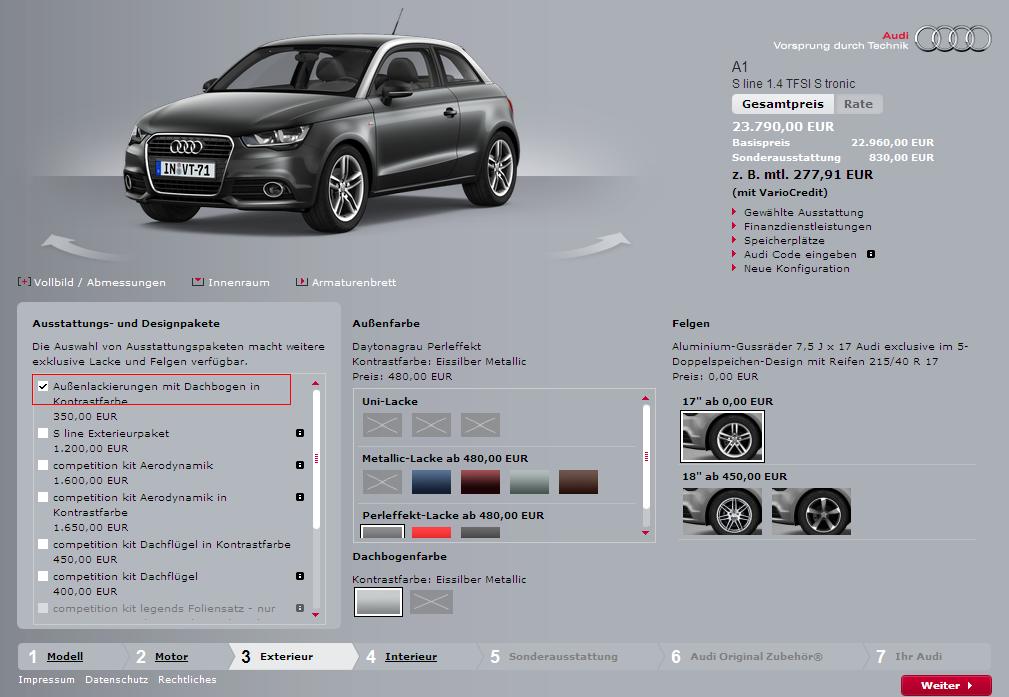
Task: Click the Vollbild / Abmessungen plus icon
Action: pyautogui.click(x=24, y=282)
